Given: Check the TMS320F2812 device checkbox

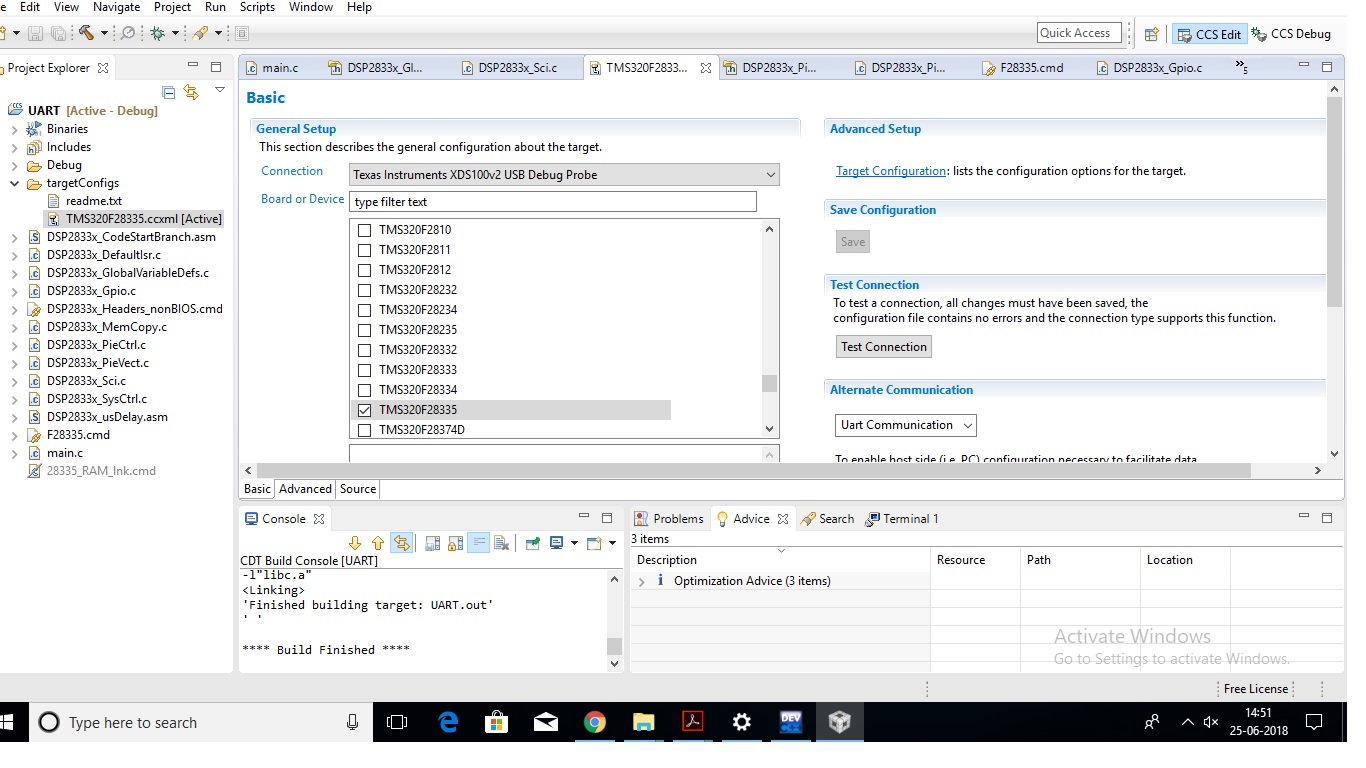Looking at the screenshot, I should point(364,270).
